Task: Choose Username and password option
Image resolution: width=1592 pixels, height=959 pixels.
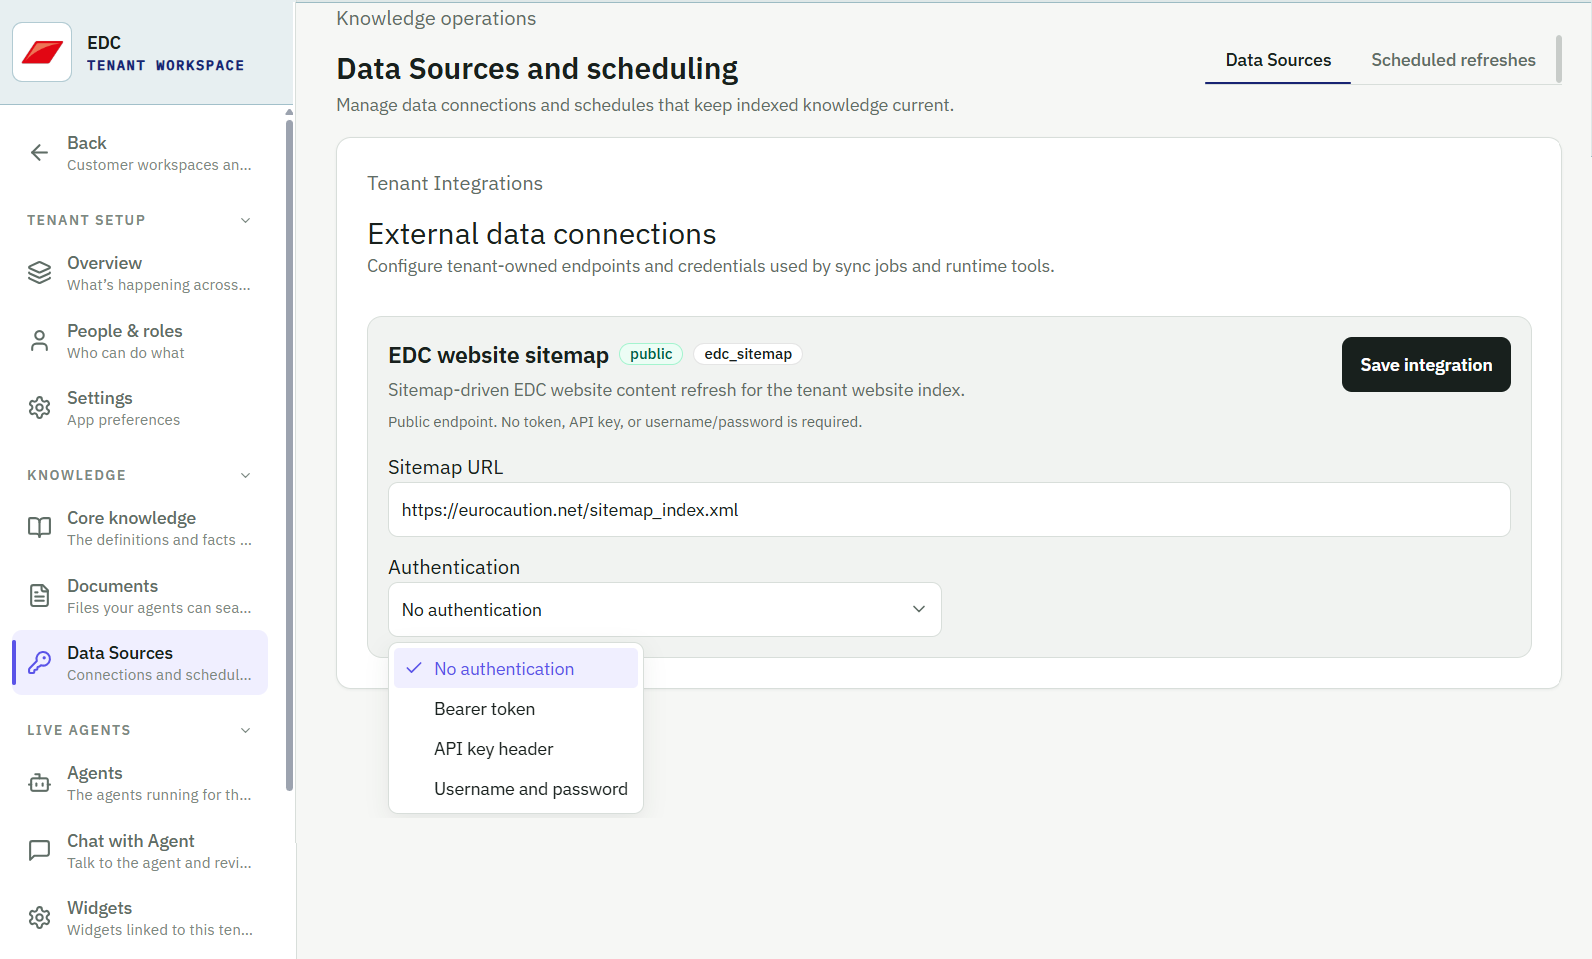Action: 516,789
